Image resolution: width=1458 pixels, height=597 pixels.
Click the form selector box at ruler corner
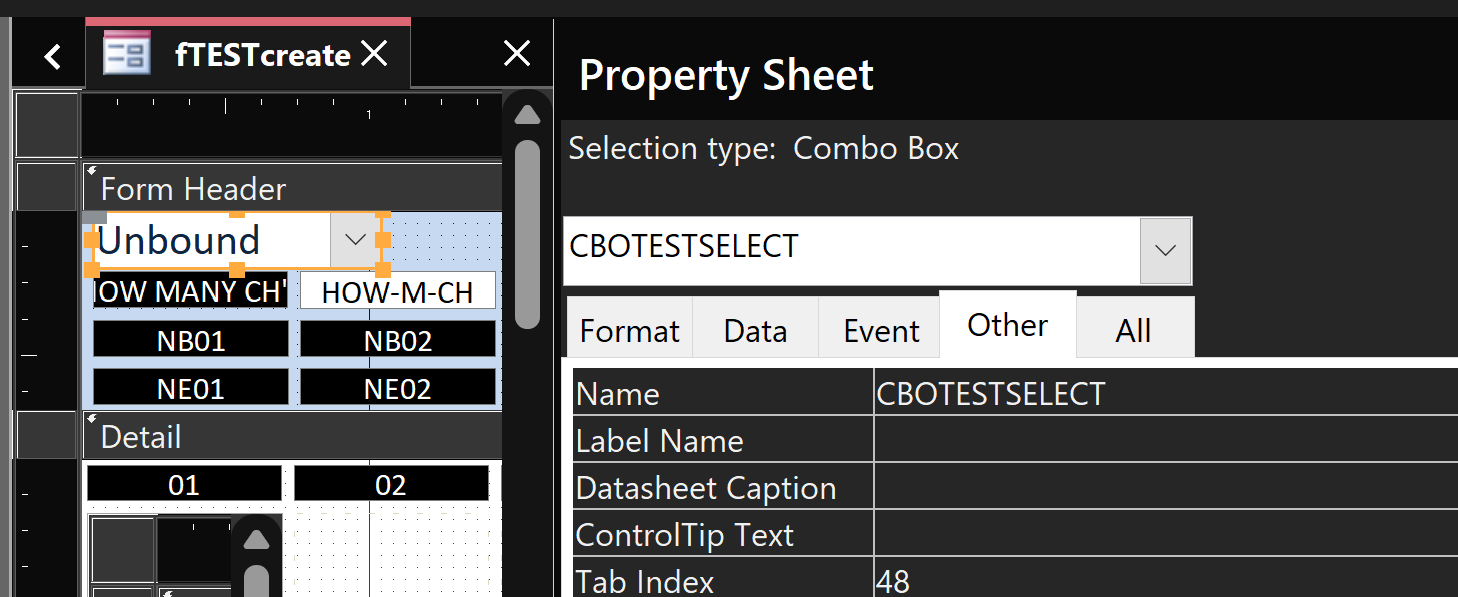tap(47, 126)
